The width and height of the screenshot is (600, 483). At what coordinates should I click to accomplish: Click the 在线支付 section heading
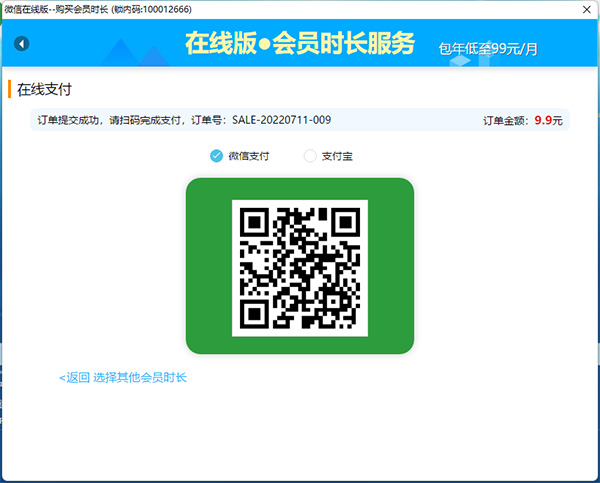(x=45, y=89)
